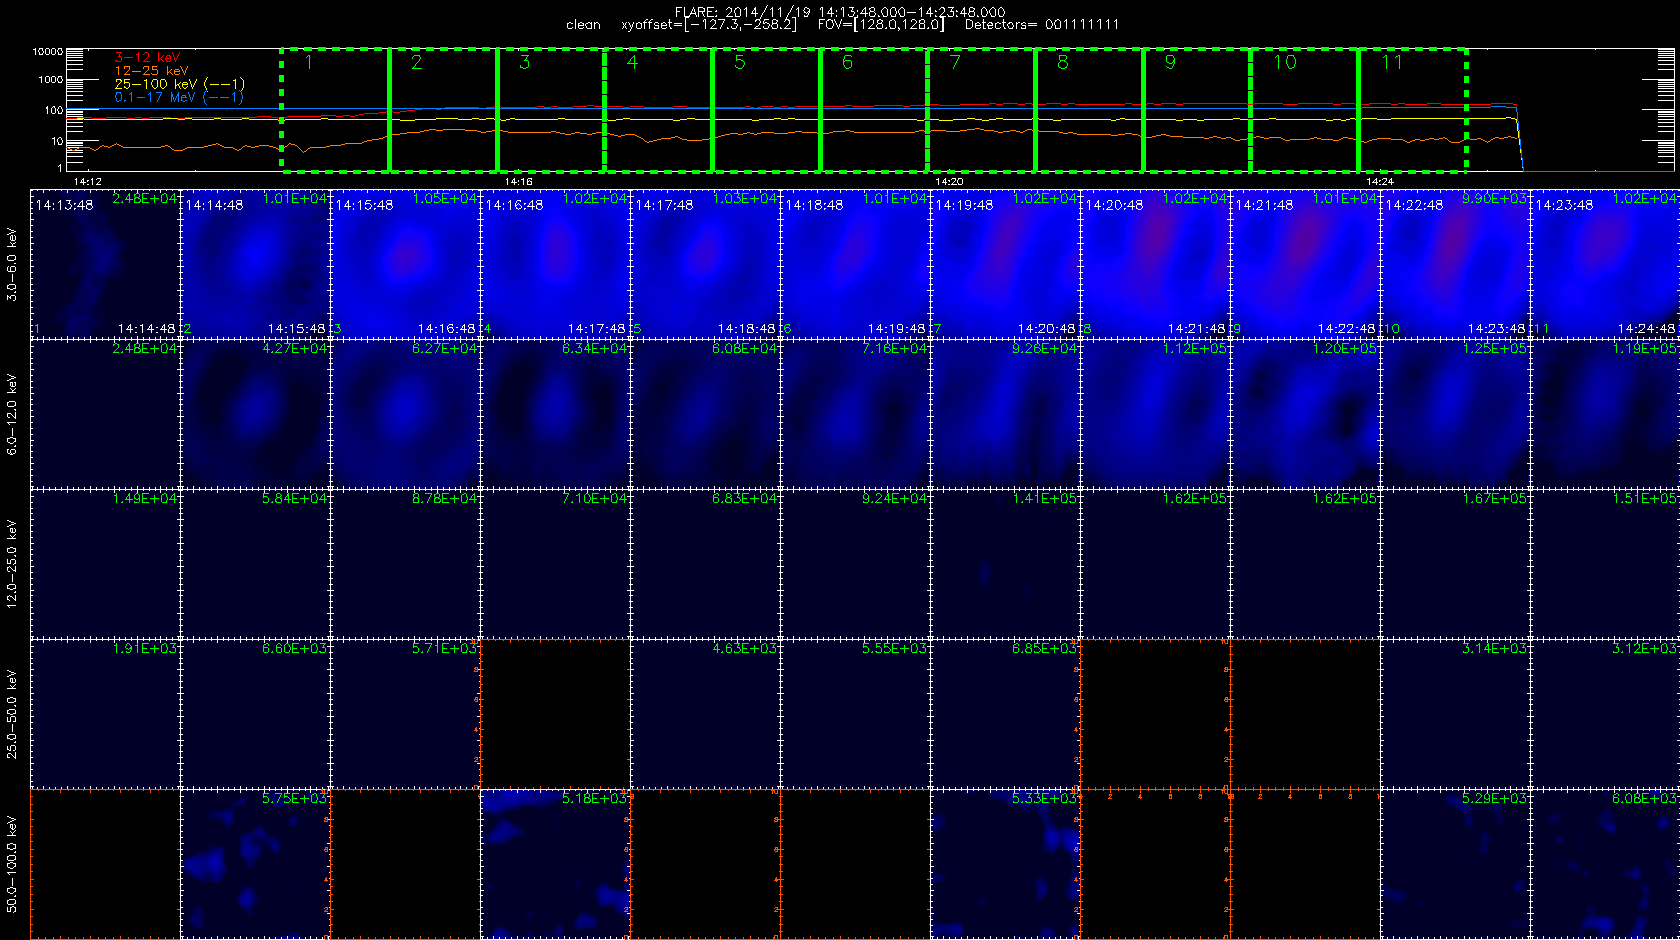Viewport: 1680px width, 940px height.
Task: Click the FOV value in the header
Action: [x=881, y=25]
